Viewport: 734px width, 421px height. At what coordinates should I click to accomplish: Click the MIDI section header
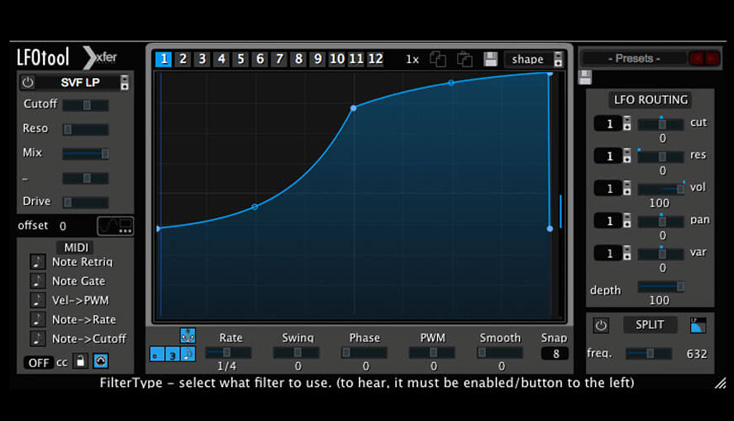[x=76, y=247]
